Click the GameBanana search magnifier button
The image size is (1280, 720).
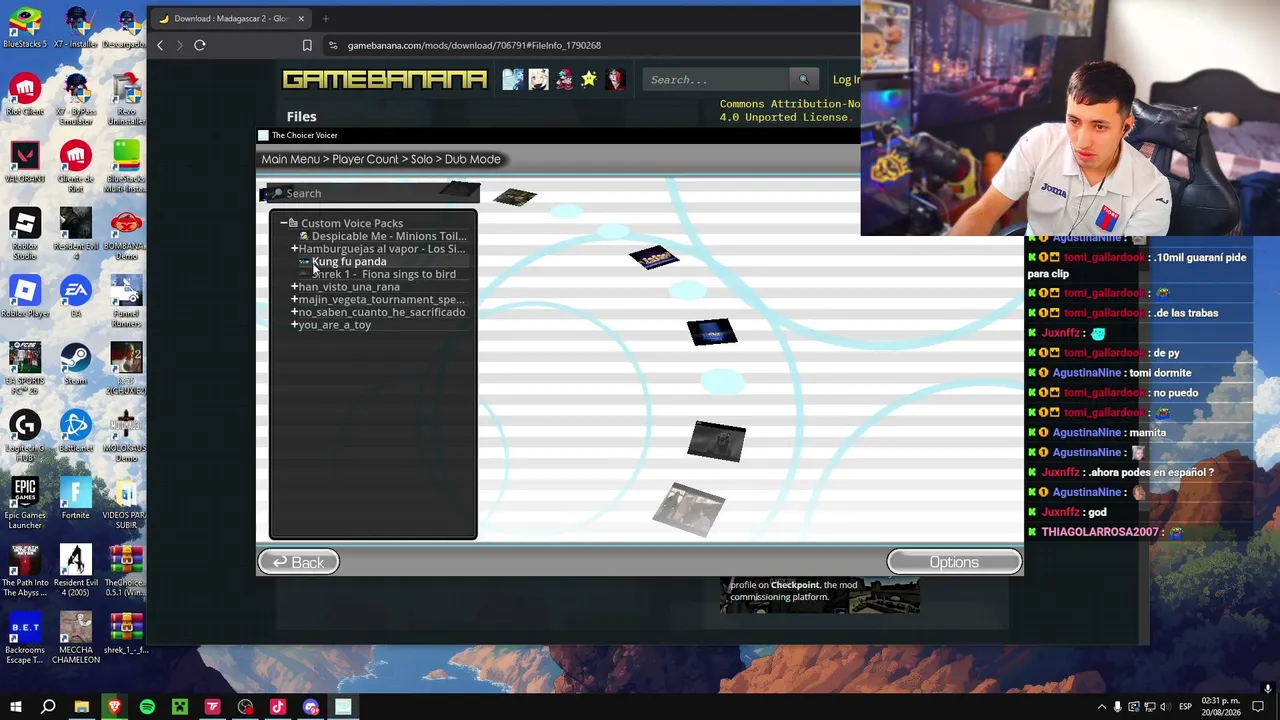pyautogui.click(x=803, y=79)
